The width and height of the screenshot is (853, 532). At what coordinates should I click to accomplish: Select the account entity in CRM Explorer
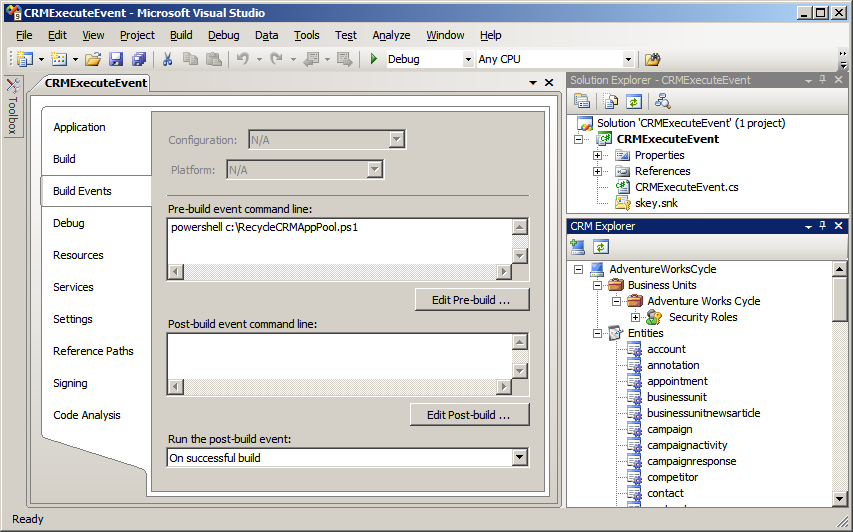click(x=666, y=349)
